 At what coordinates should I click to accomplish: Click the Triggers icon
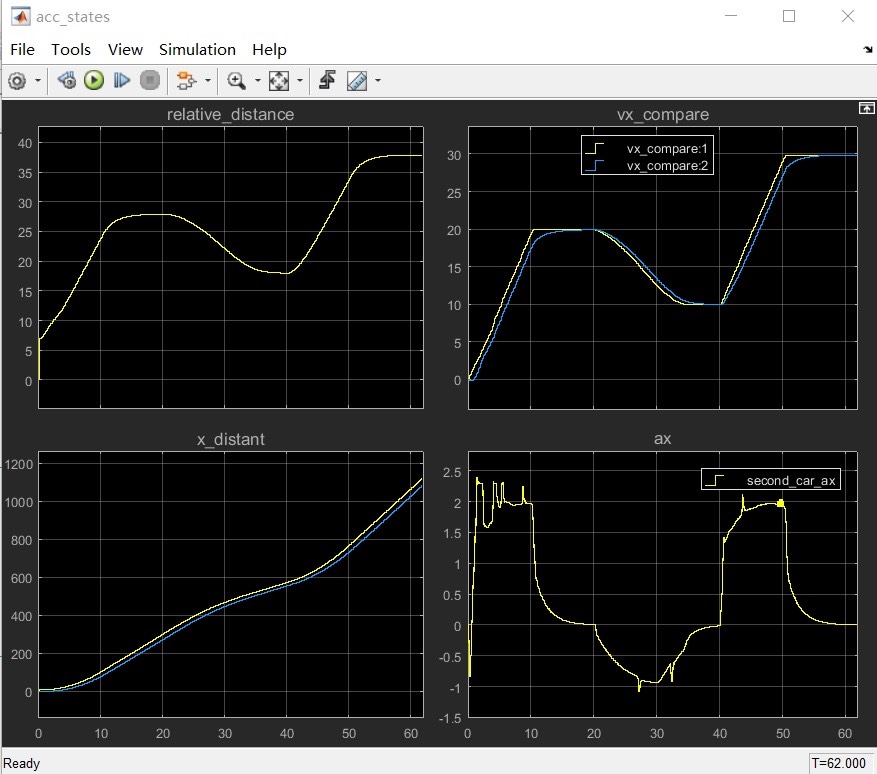pos(327,81)
